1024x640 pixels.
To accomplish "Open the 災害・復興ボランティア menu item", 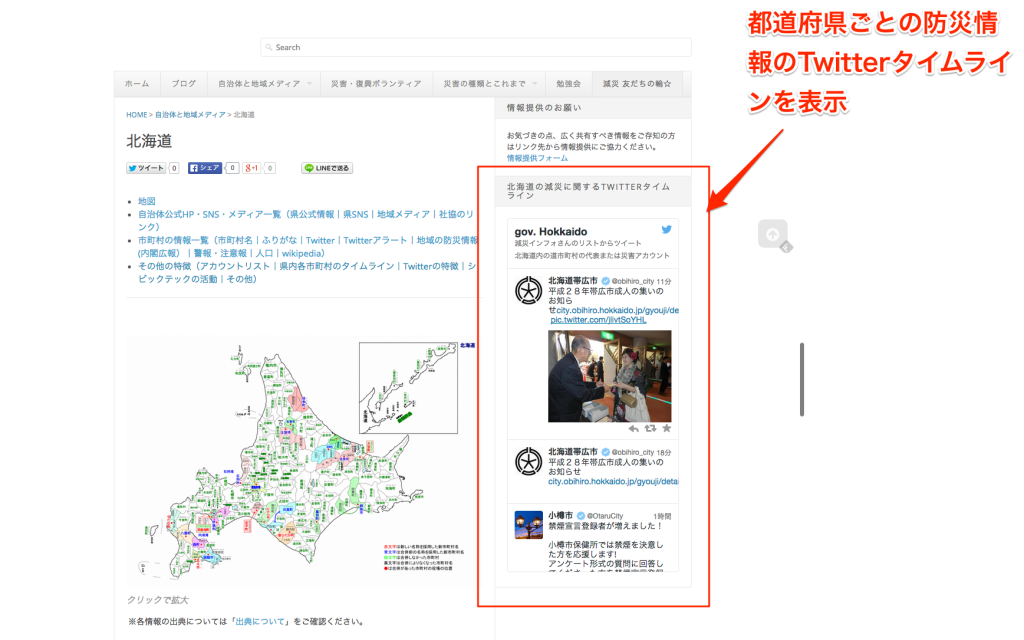I will point(376,84).
